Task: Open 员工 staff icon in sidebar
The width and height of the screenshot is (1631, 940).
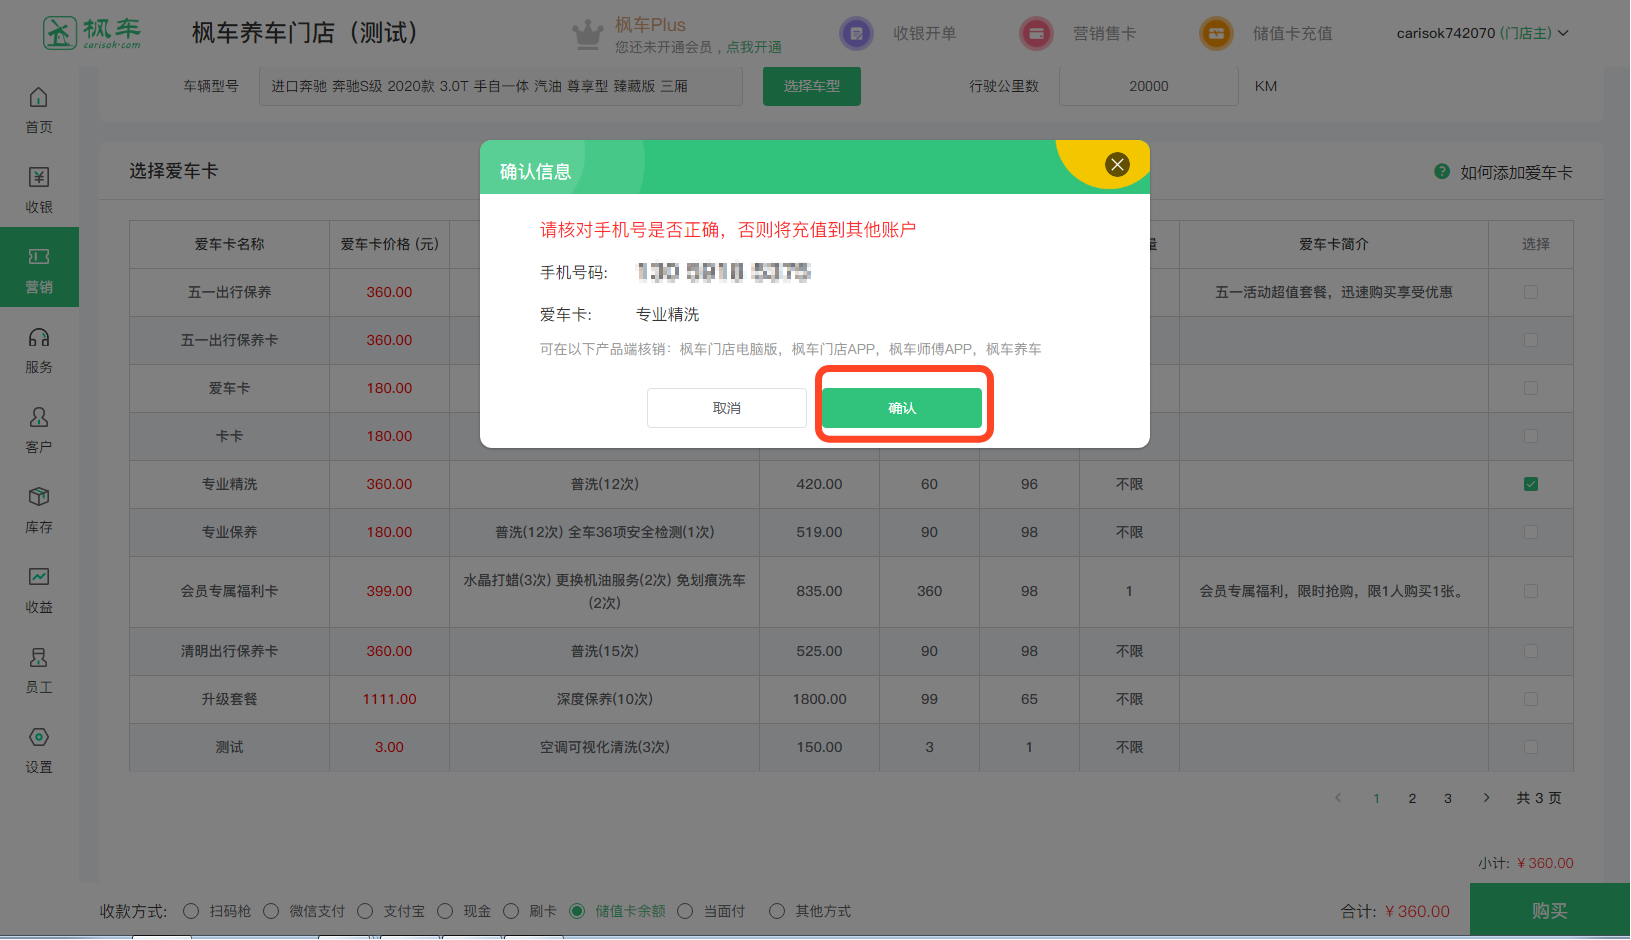Action: (x=39, y=658)
